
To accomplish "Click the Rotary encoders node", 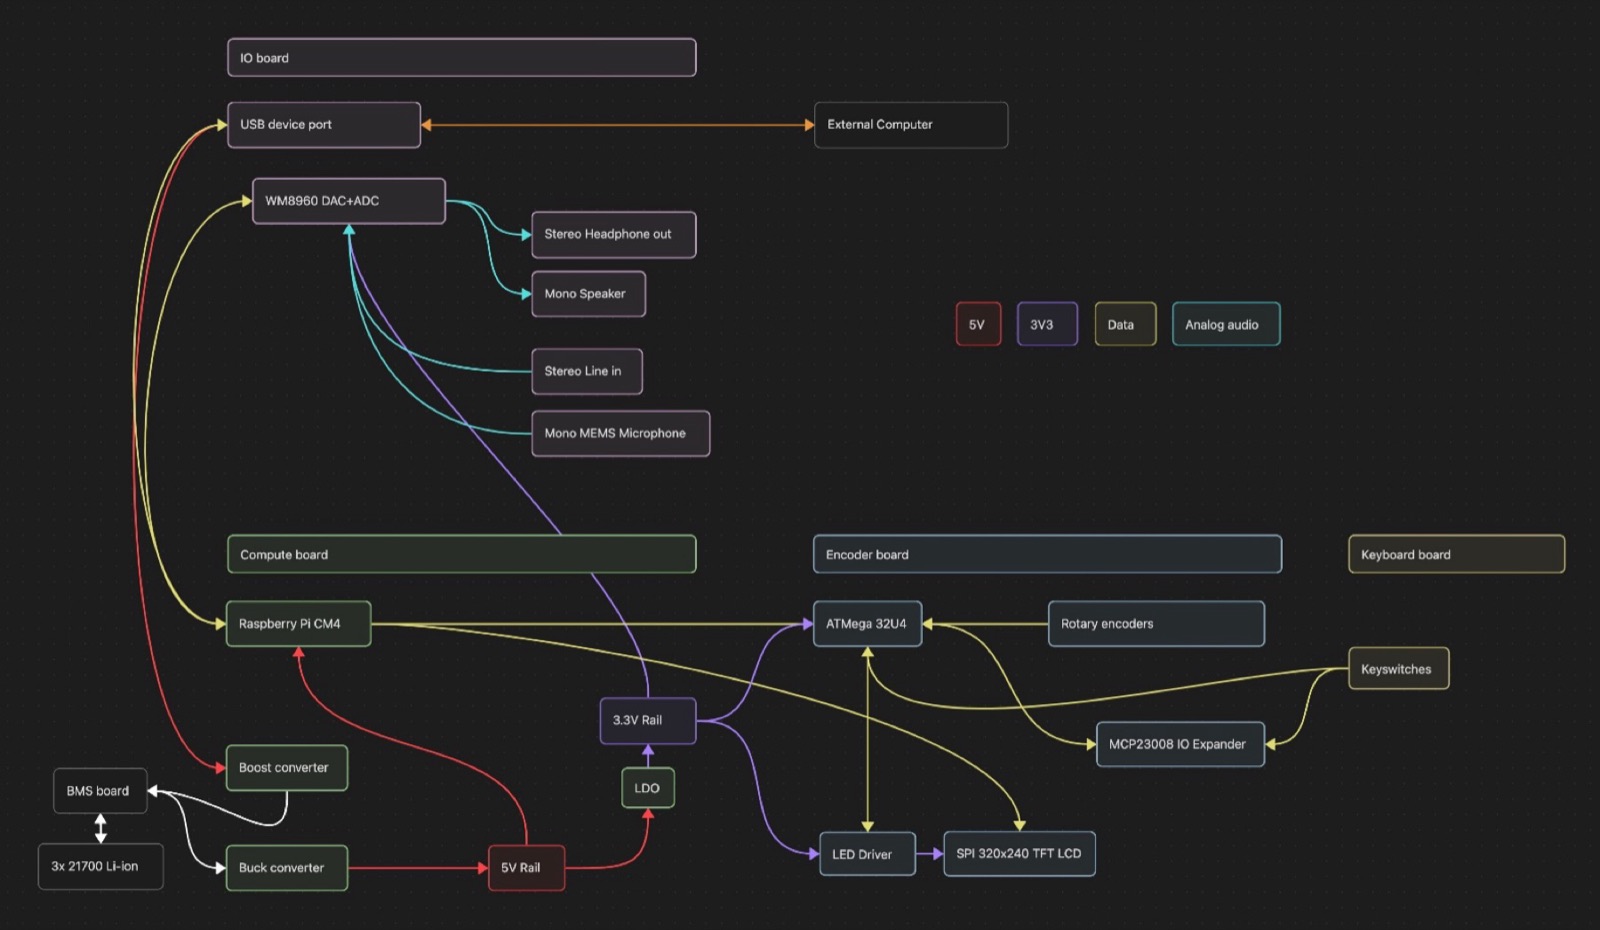I will click(x=1156, y=624).
